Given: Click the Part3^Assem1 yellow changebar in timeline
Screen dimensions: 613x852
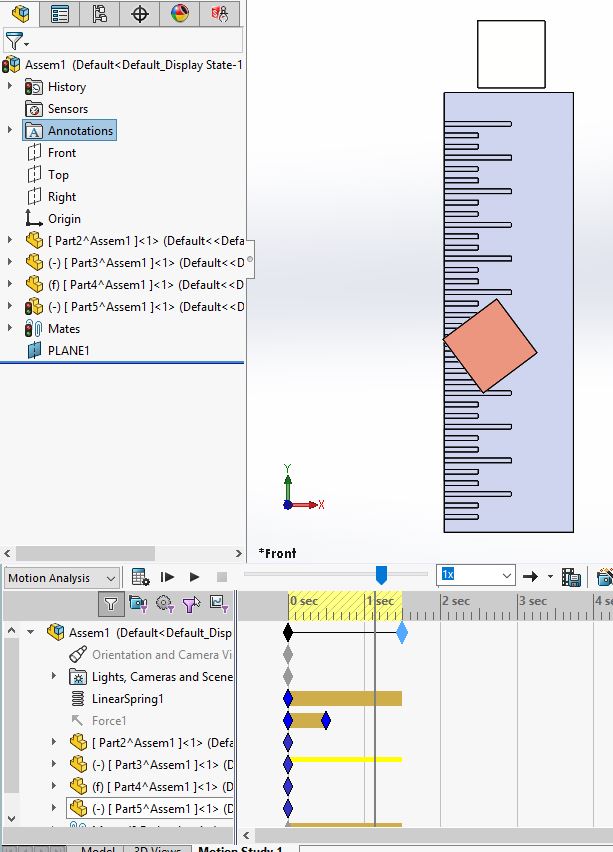Looking at the screenshot, I should click(x=346, y=759).
